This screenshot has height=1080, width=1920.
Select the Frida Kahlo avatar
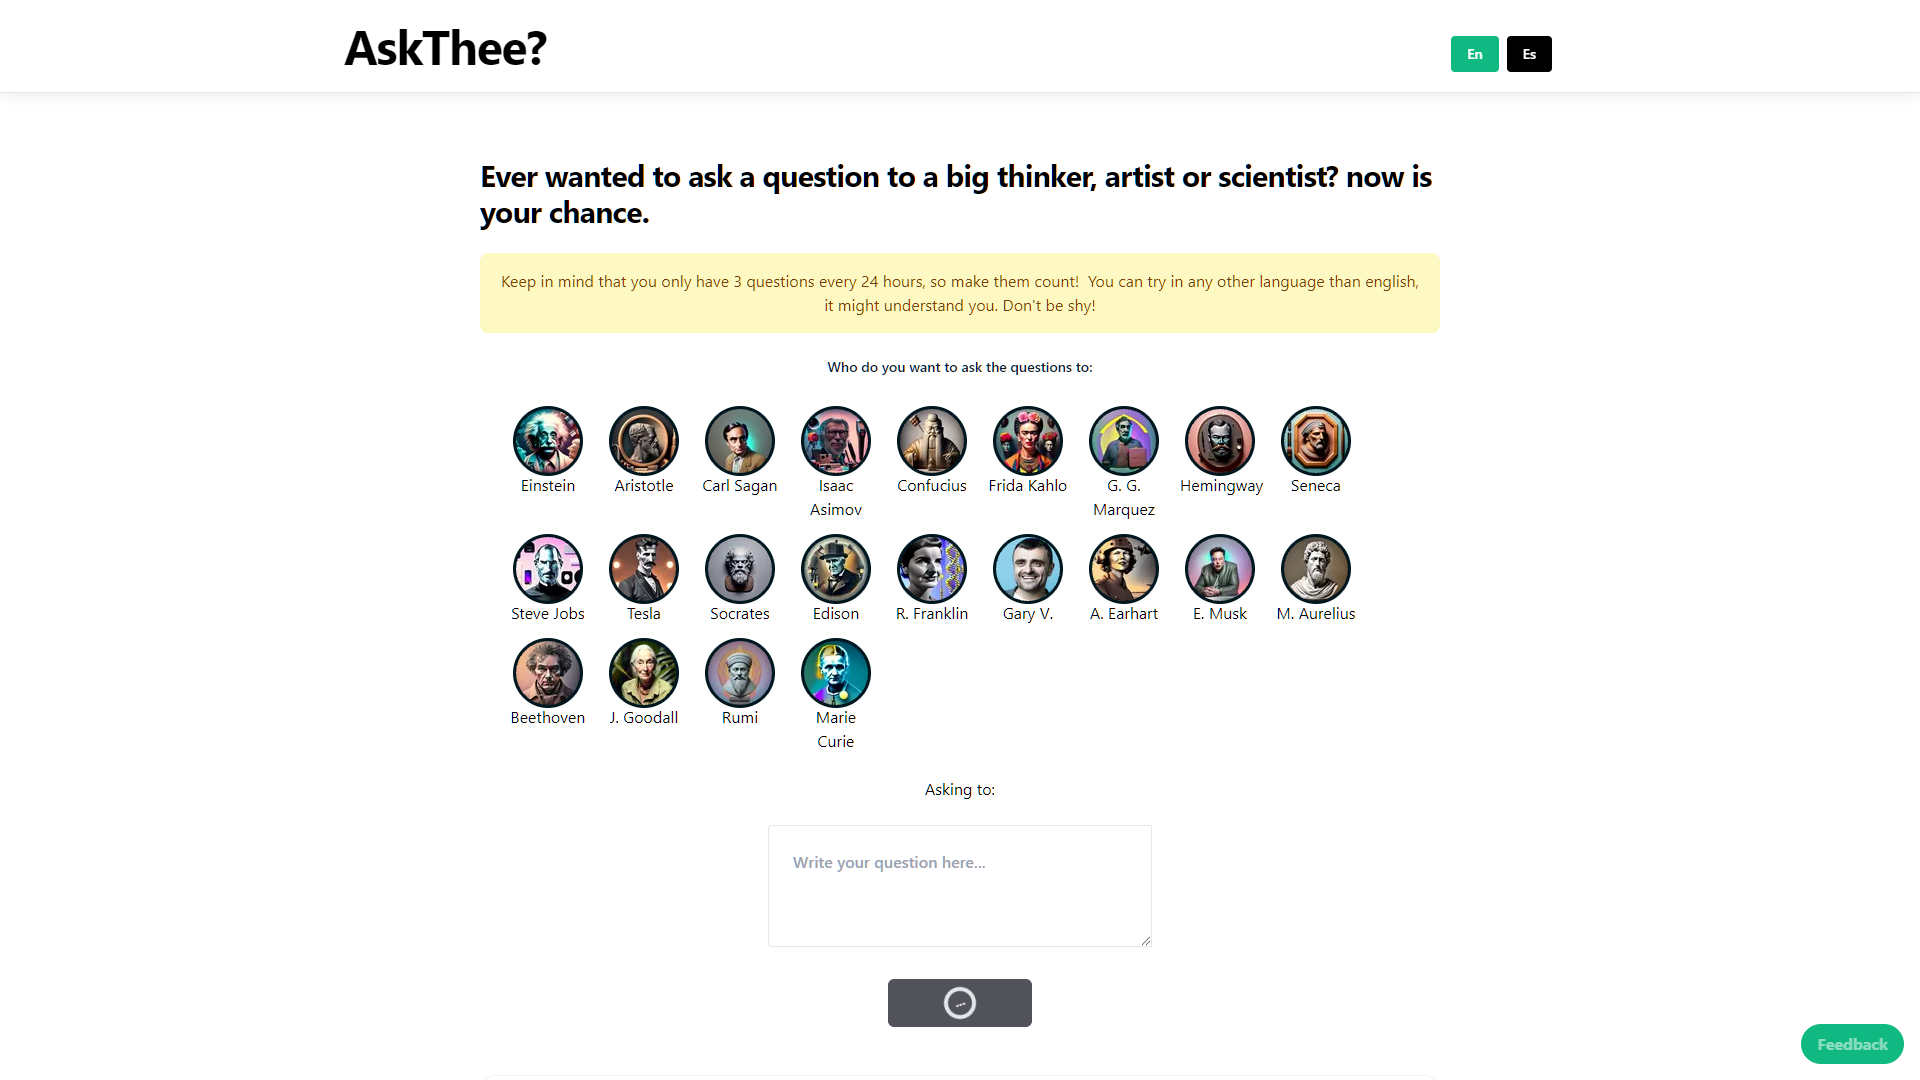click(x=1027, y=440)
